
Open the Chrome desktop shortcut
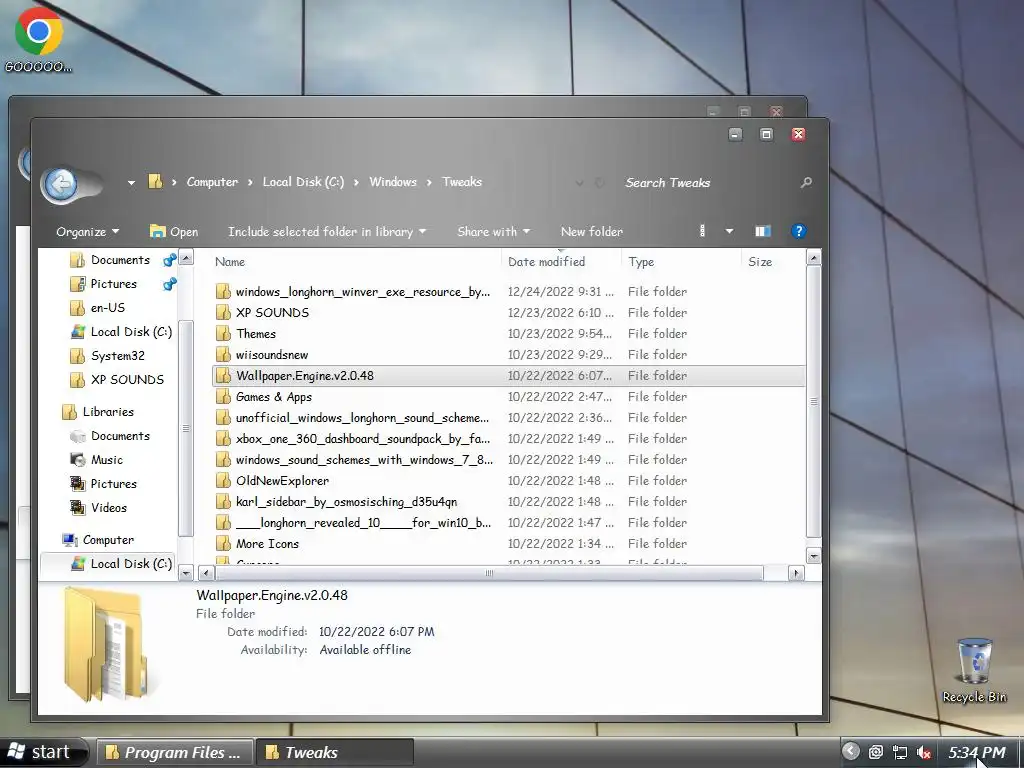tap(39, 39)
